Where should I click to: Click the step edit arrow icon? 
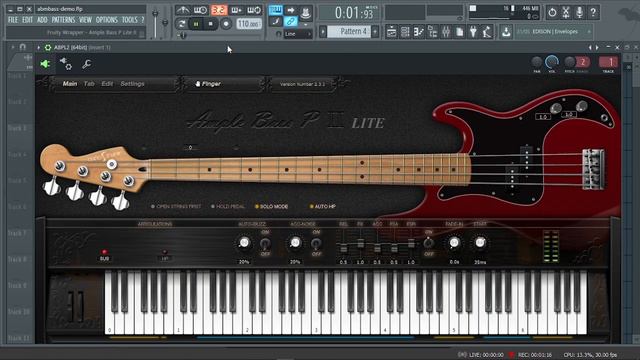291,10
